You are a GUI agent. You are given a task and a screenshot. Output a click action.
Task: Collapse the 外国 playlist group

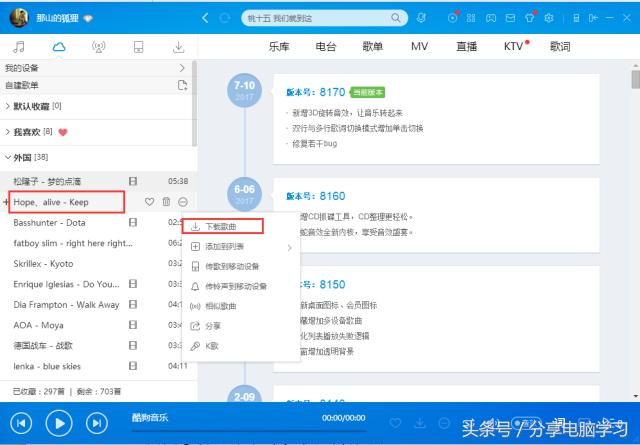pyautogui.click(x=9, y=158)
